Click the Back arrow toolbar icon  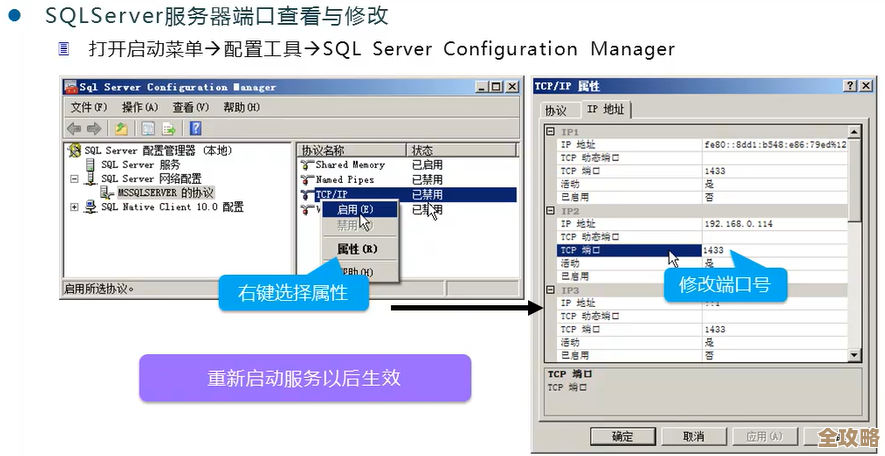pos(74,128)
